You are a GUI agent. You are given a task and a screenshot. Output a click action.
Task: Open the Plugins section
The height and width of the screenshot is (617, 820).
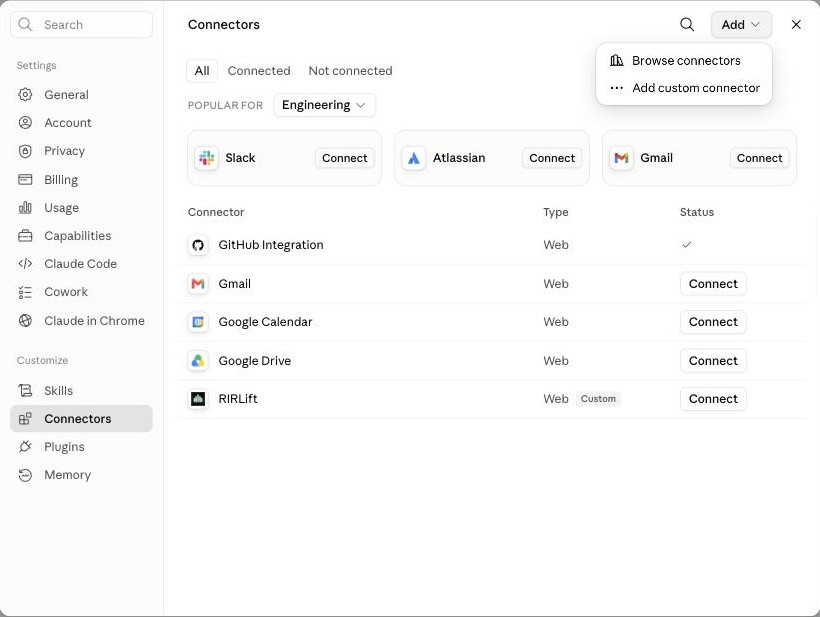click(82, 447)
